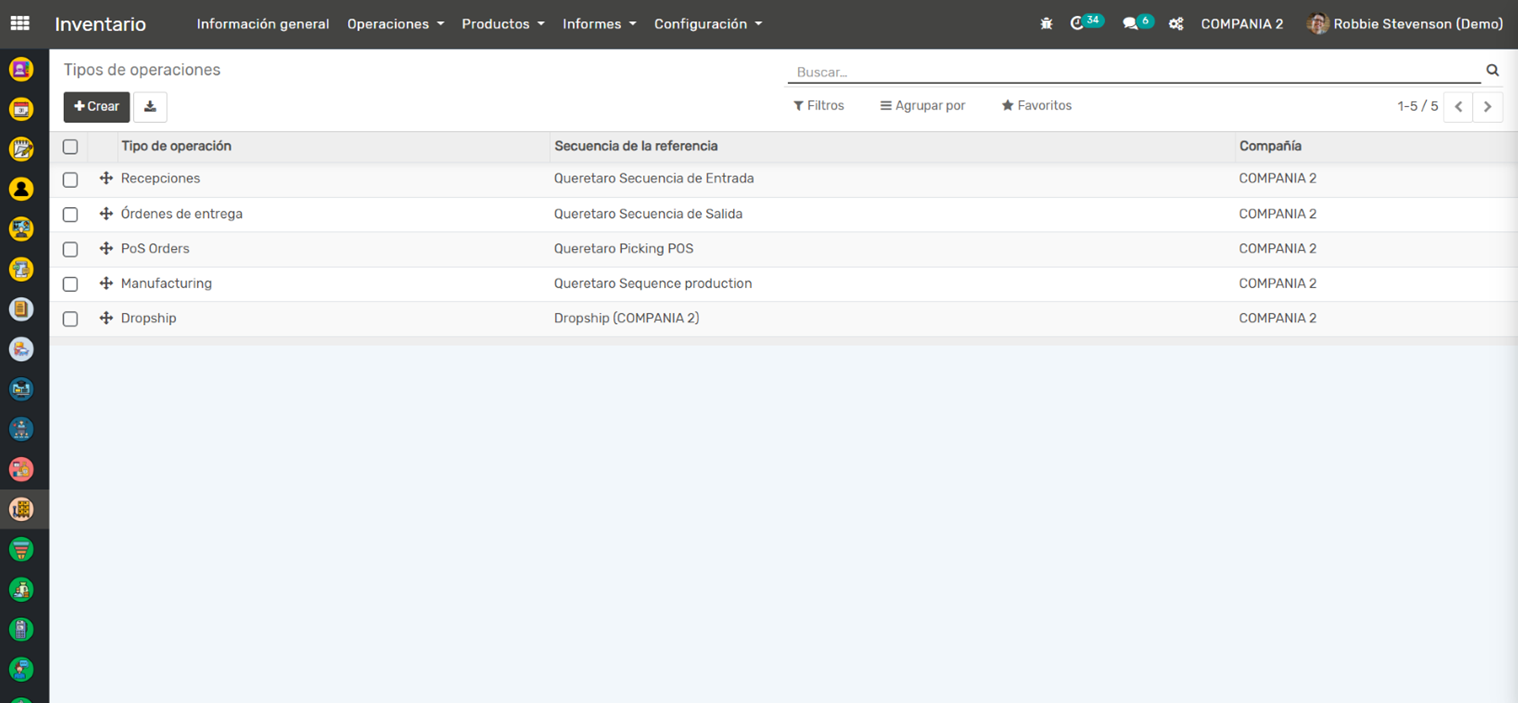Click the debug bug icon
Image resolution: width=1518 pixels, height=703 pixels.
[1046, 24]
